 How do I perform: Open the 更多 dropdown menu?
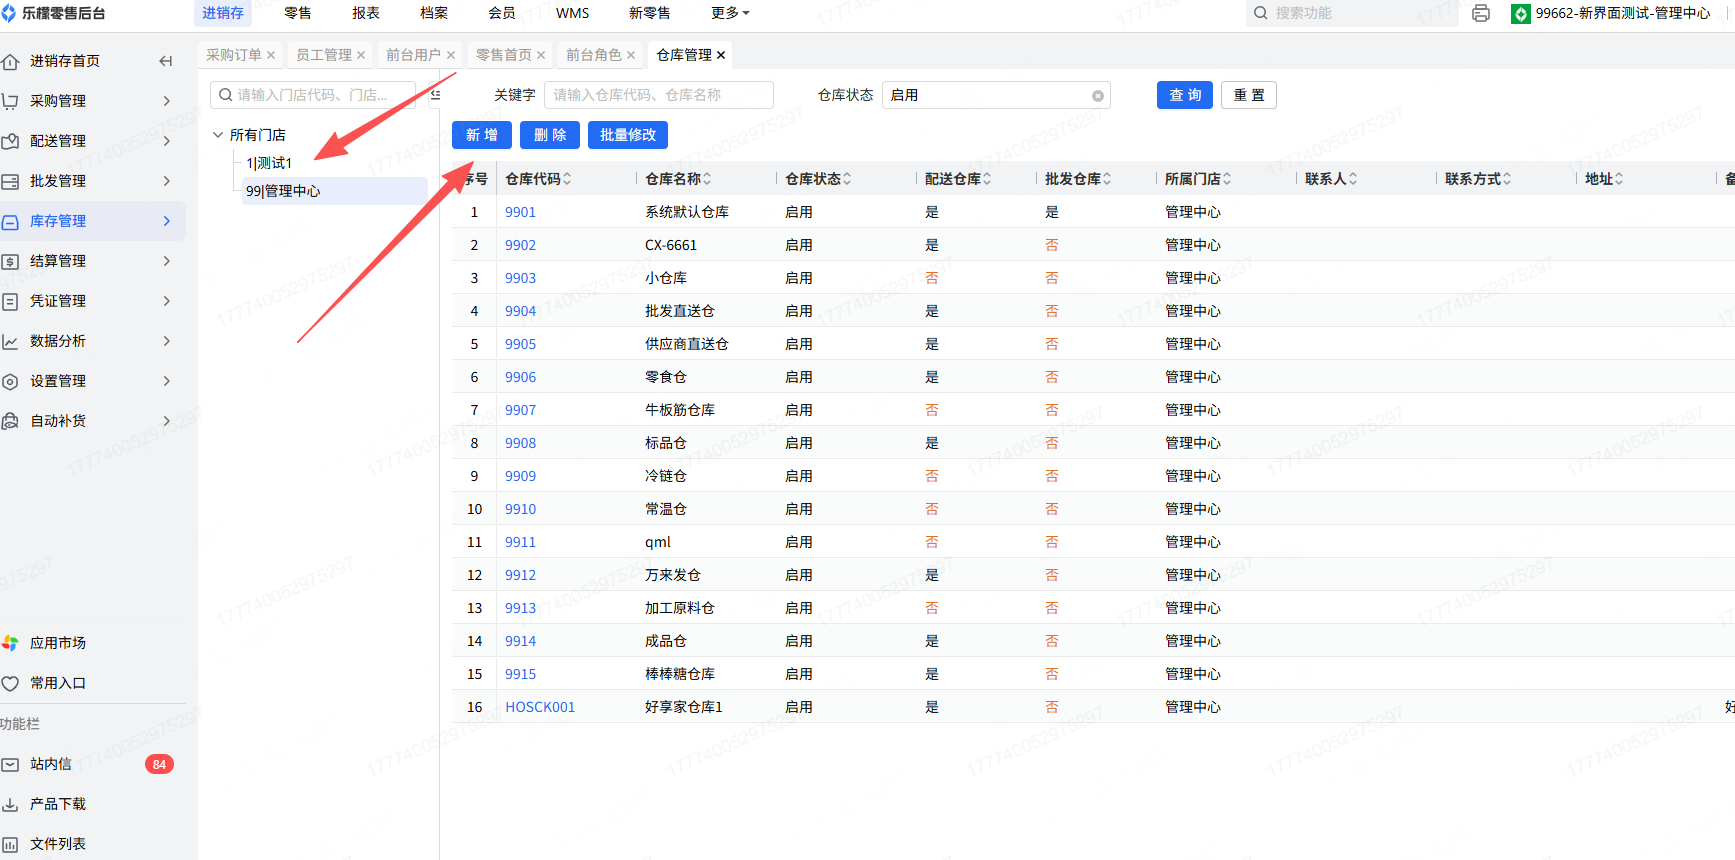730,13
